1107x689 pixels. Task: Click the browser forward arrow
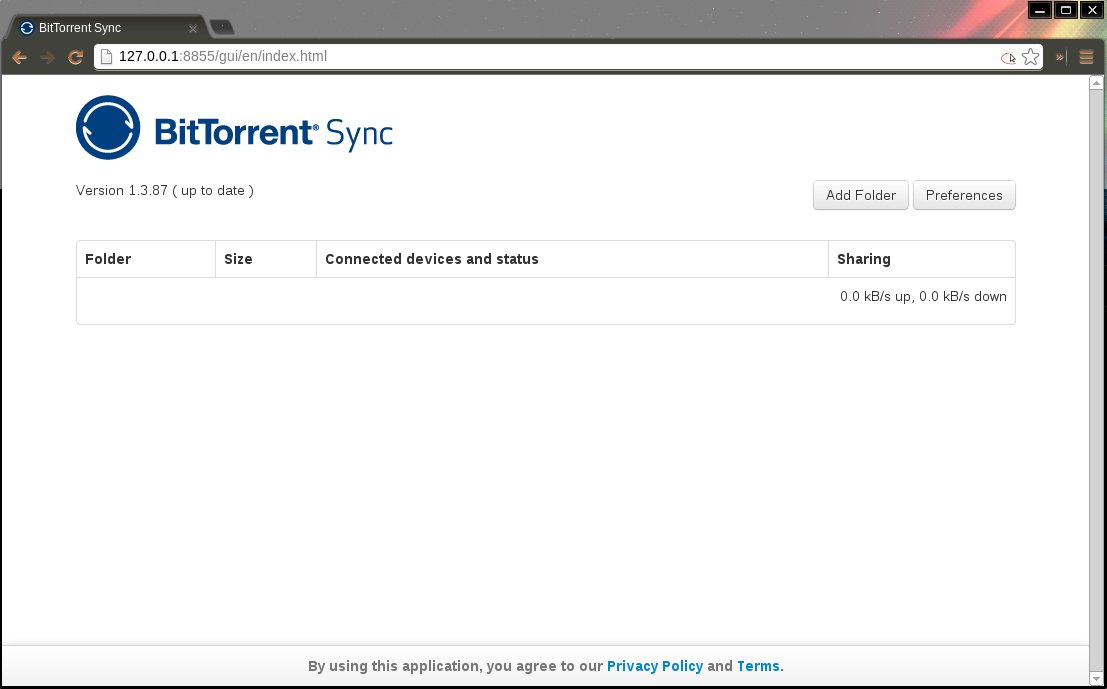click(x=47, y=57)
